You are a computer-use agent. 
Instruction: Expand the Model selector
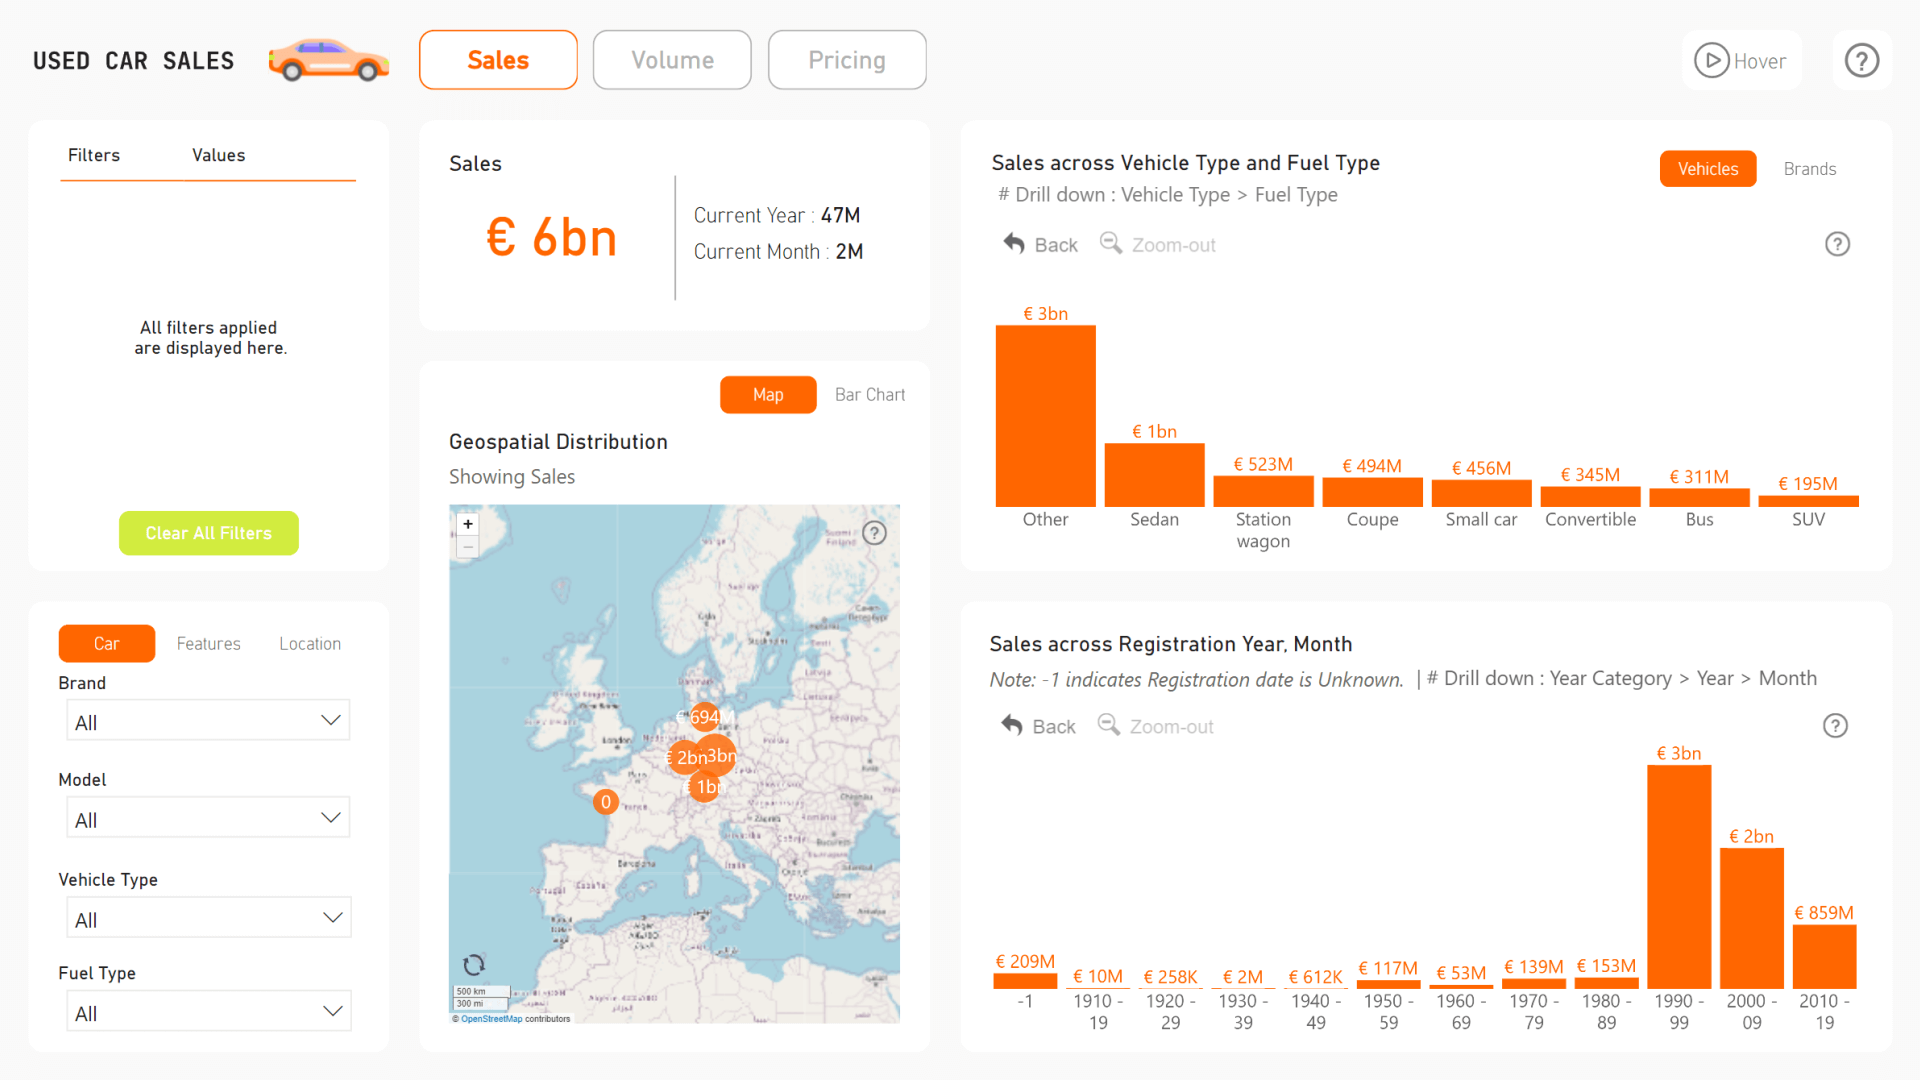pos(207,817)
